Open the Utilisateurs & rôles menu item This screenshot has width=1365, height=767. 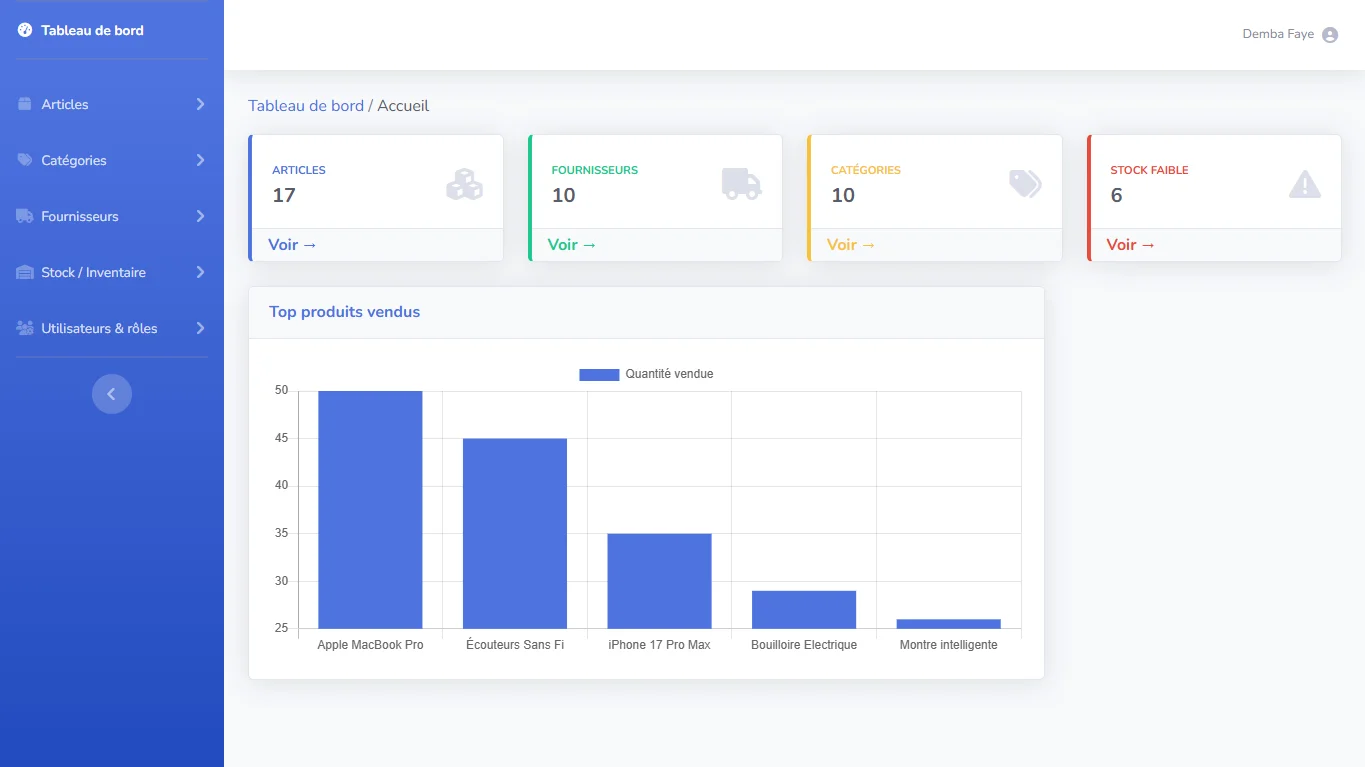tap(99, 328)
